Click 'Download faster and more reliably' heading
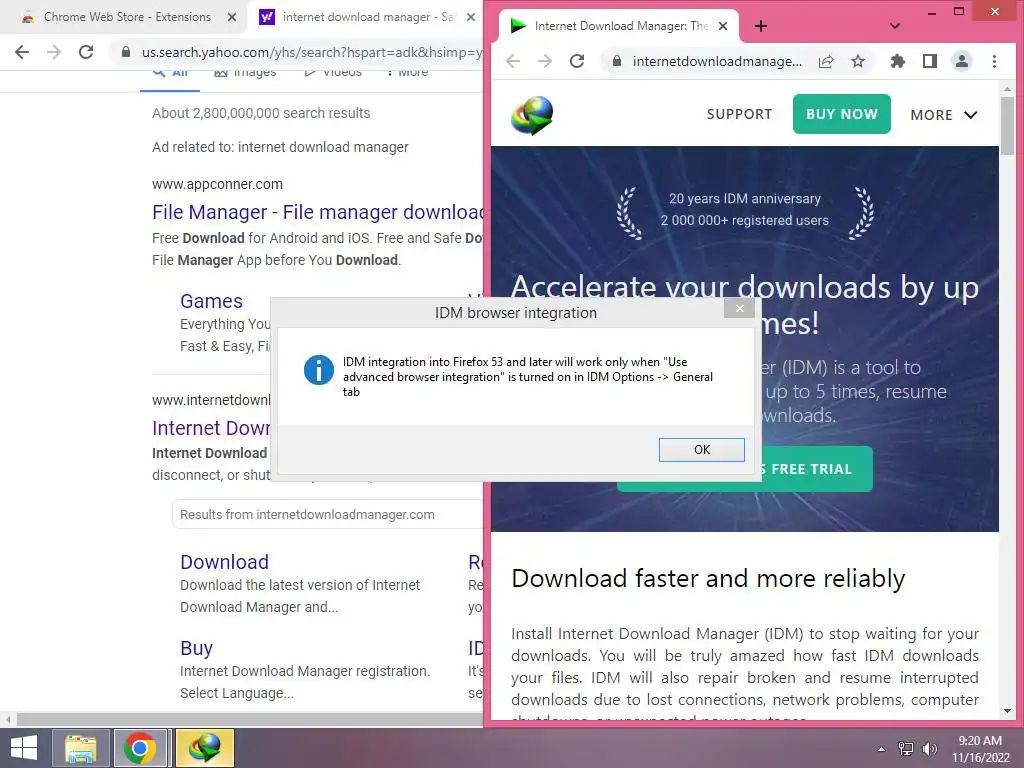The height and width of the screenshot is (768, 1024). 708,579
